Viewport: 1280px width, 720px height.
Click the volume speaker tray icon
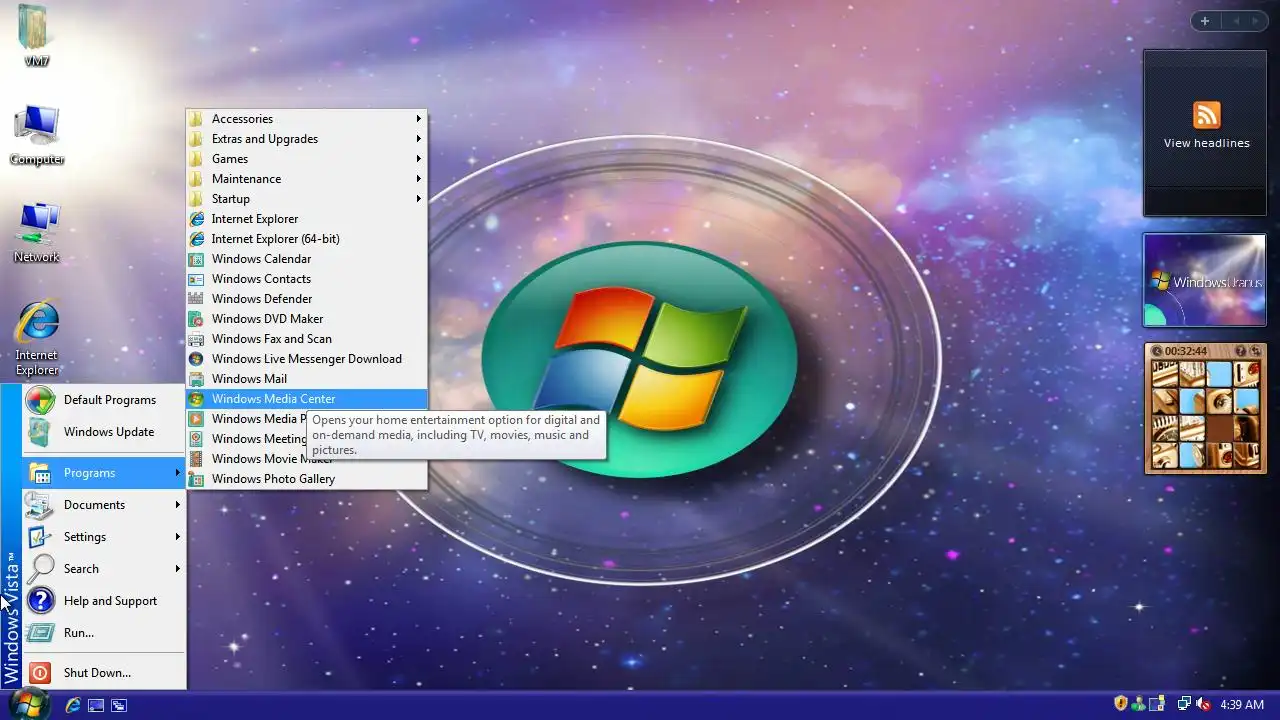pos(1203,705)
